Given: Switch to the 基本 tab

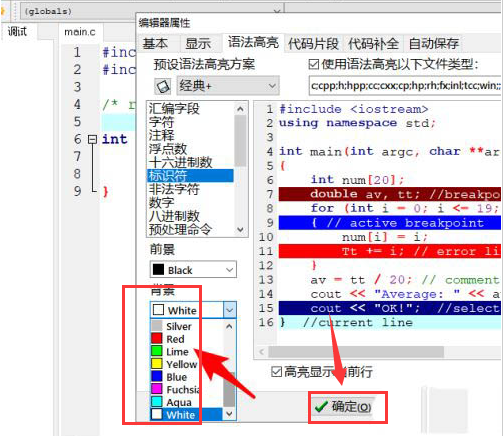Looking at the screenshot, I should (x=155, y=44).
